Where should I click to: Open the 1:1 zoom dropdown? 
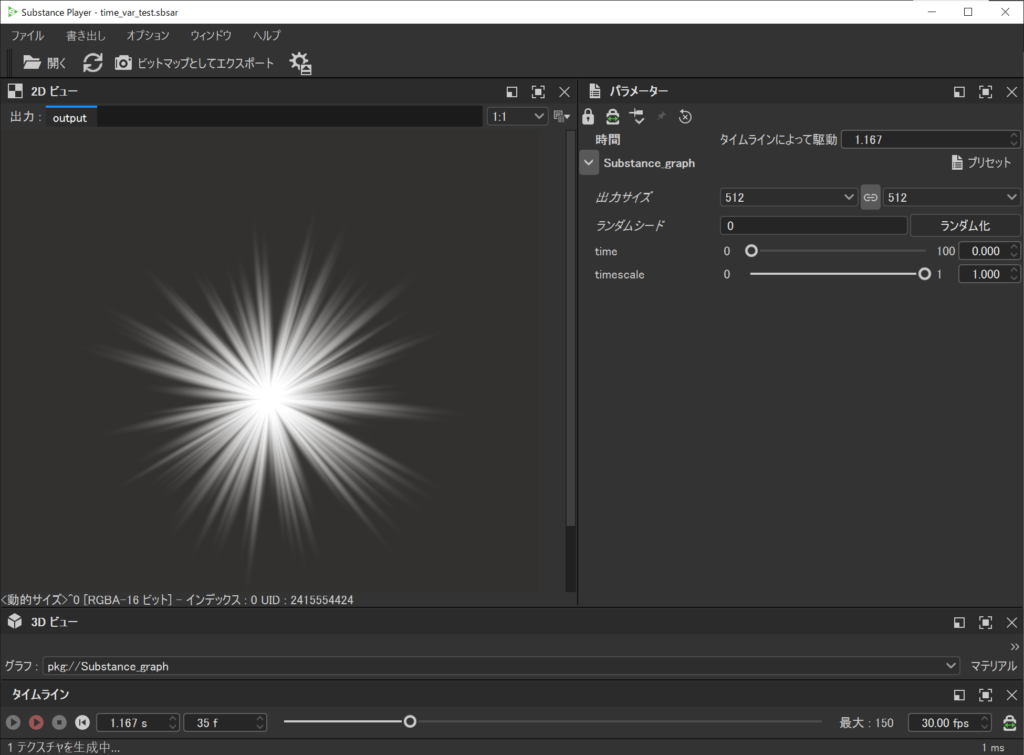(x=518, y=117)
